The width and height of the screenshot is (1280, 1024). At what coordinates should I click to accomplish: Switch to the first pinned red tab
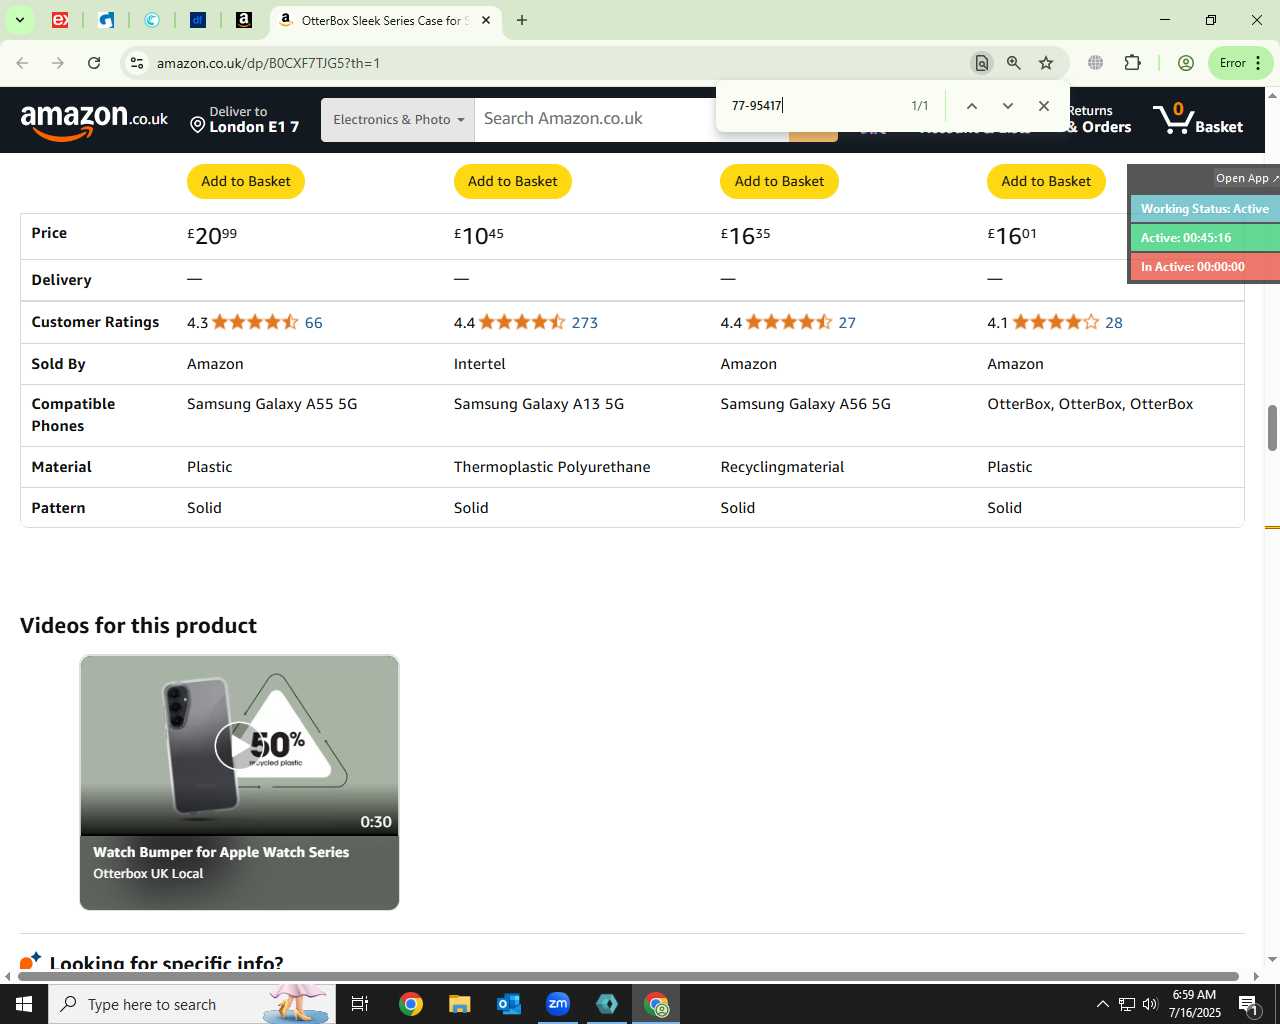(x=60, y=20)
